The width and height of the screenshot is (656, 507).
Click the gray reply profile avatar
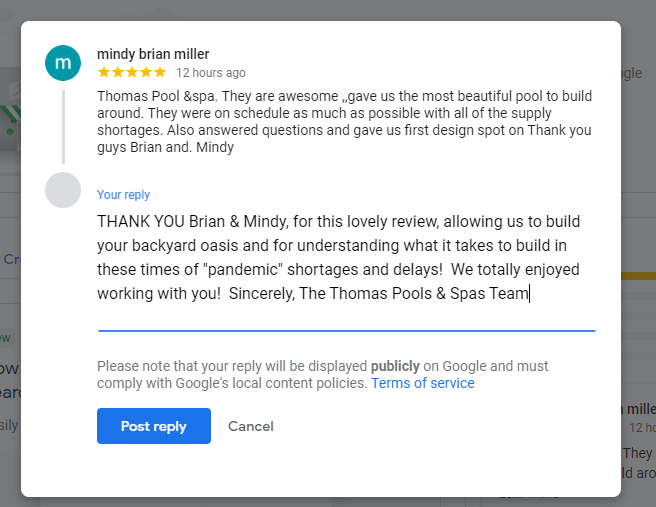tap(63, 190)
